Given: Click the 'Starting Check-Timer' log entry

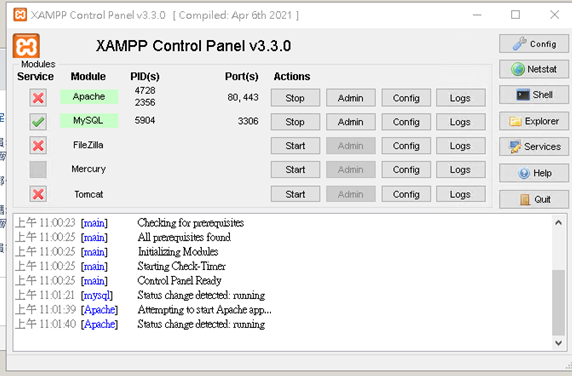Looking at the screenshot, I should 181,266.
